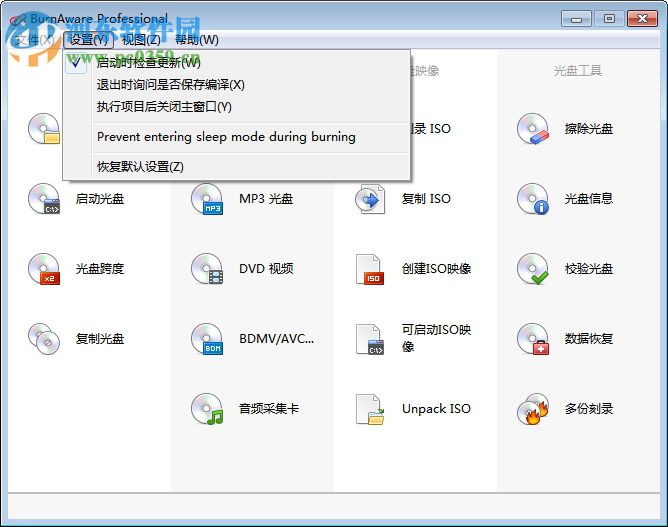668x527 pixels.
Task: Click the 复制光盘 label
Action: [100, 339]
